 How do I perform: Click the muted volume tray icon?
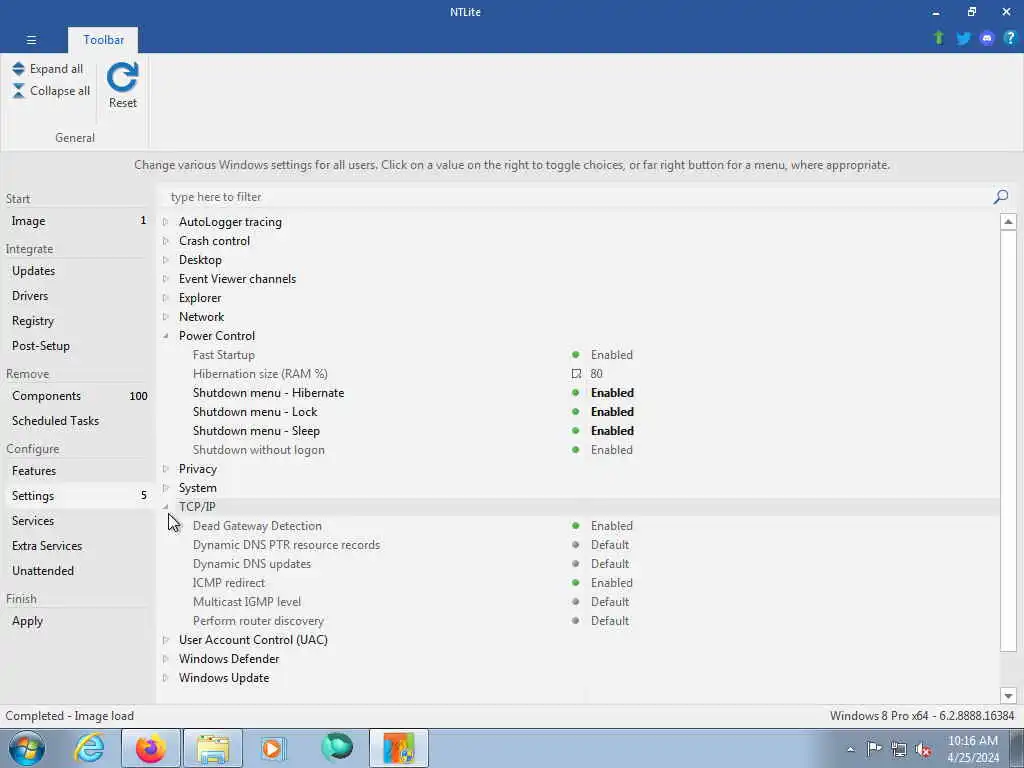click(x=923, y=749)
